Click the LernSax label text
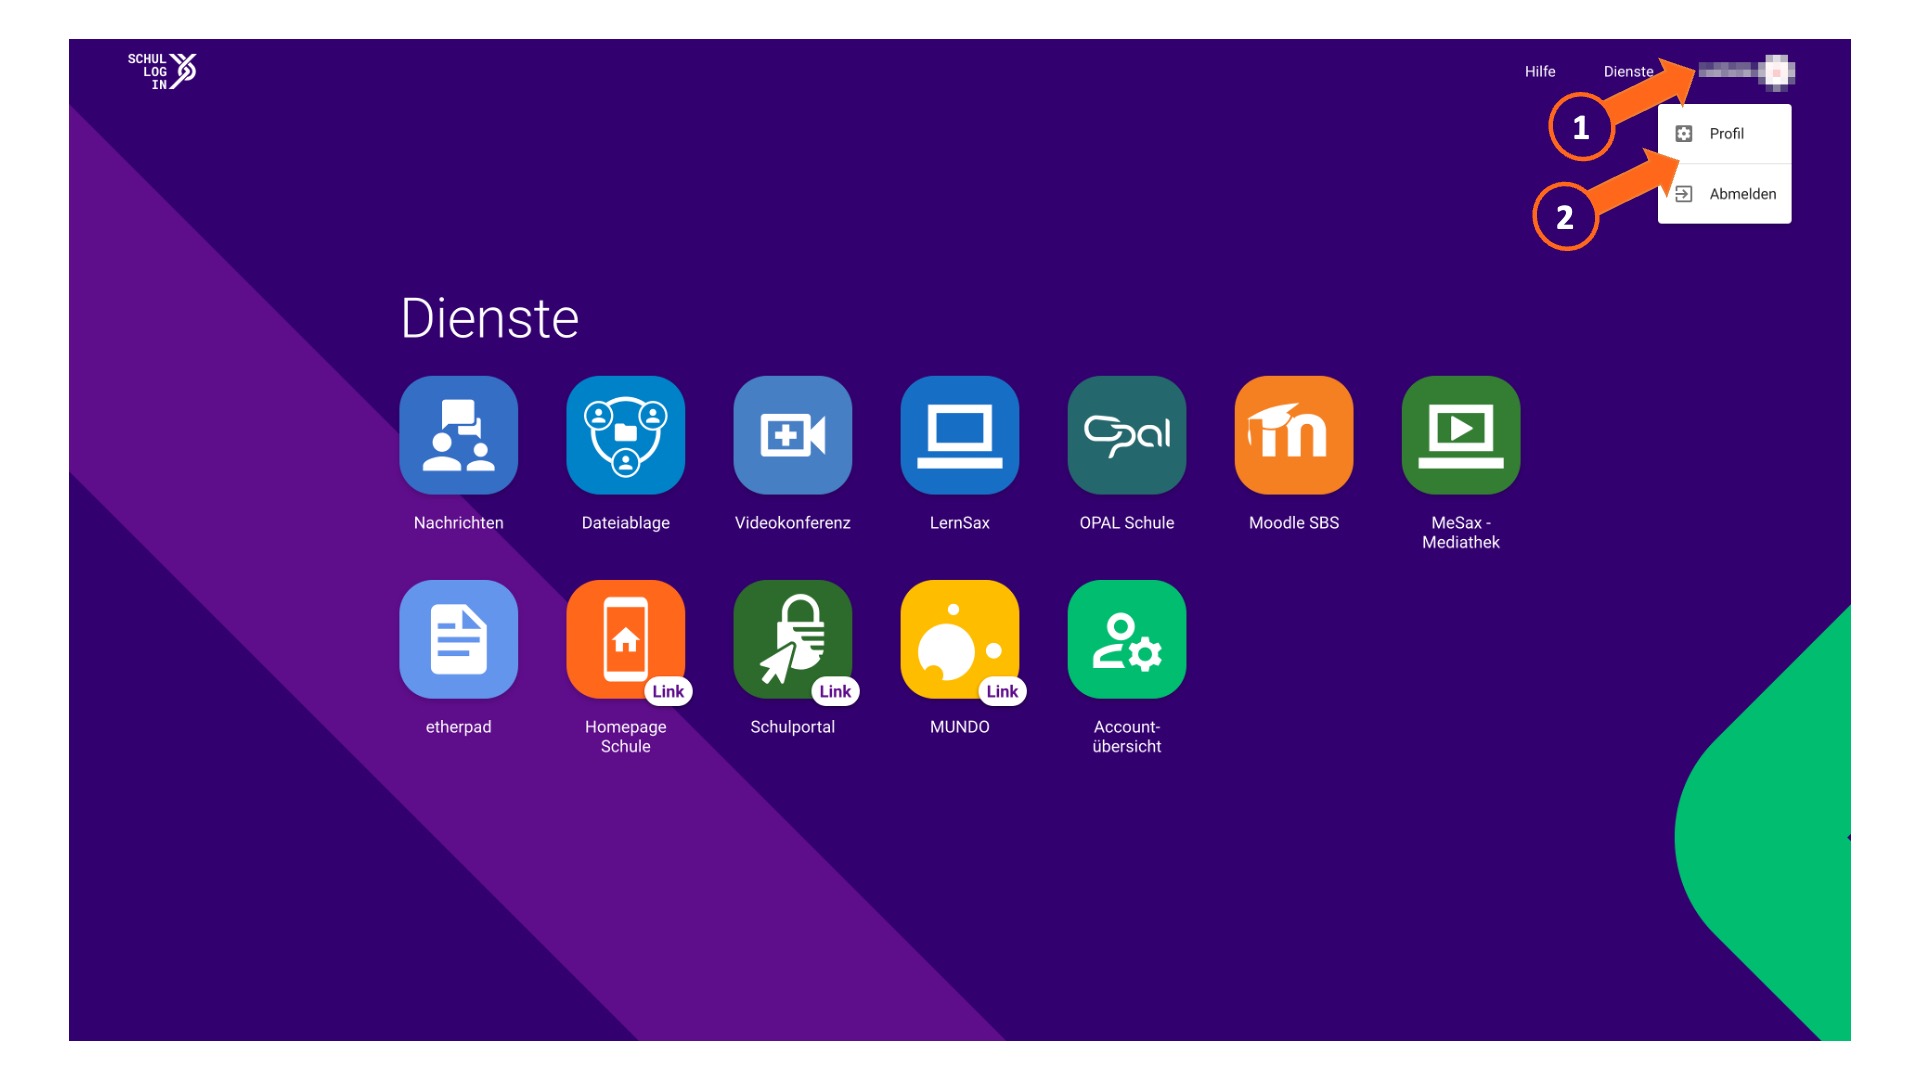This screenshot has height=1080, width=1920. click(959, 523)
